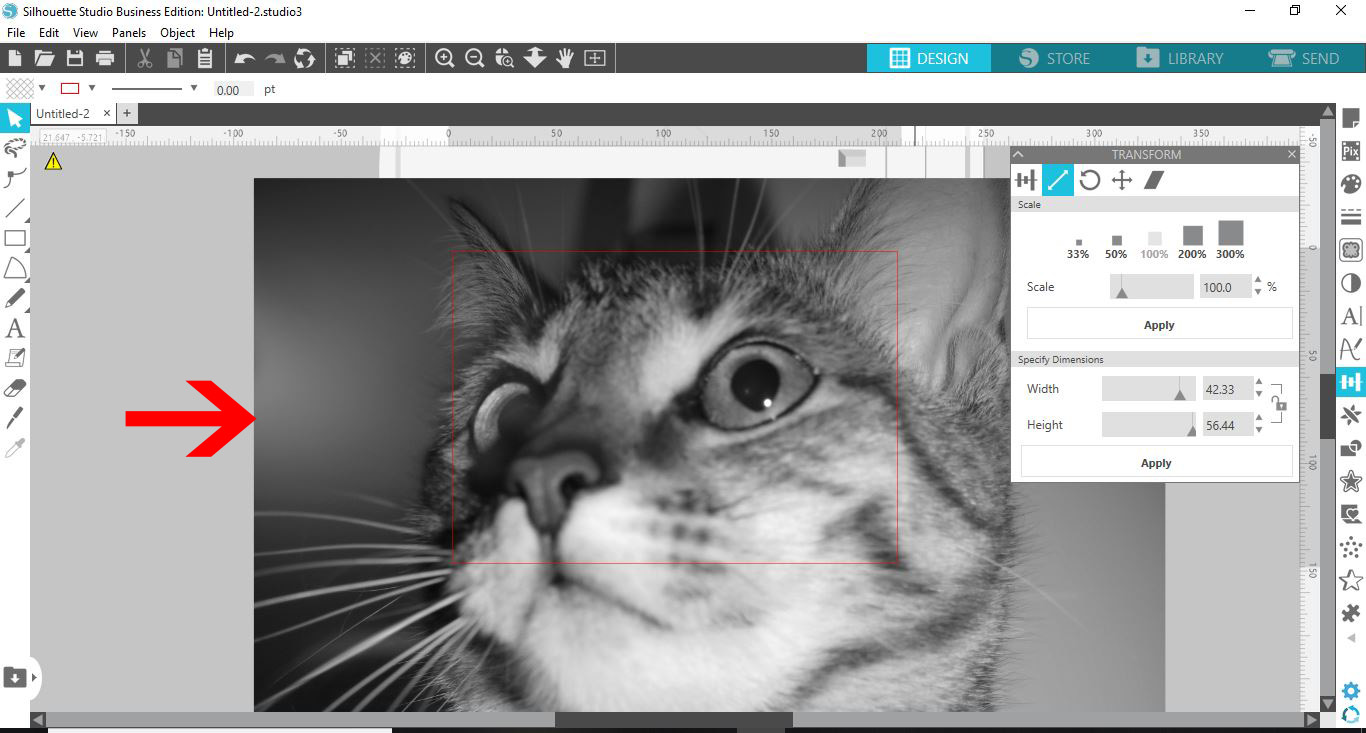The height and width of the screenshot is (733, 1366).
Task: Open the File menu
Action: (16, 33)
